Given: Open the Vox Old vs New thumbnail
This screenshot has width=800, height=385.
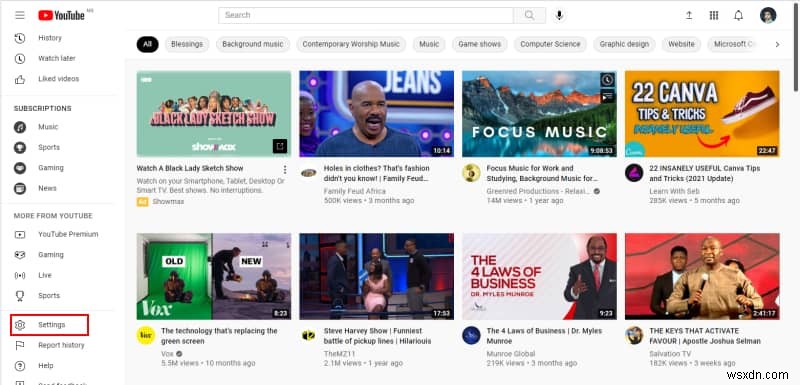Looking at the screenshot, I should pos(214,276).
